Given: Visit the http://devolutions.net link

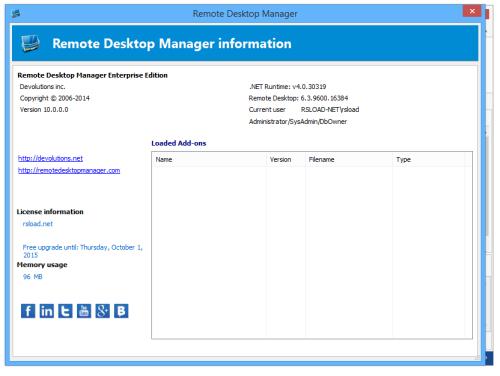Looking at the screenshot, I should 50,158.
